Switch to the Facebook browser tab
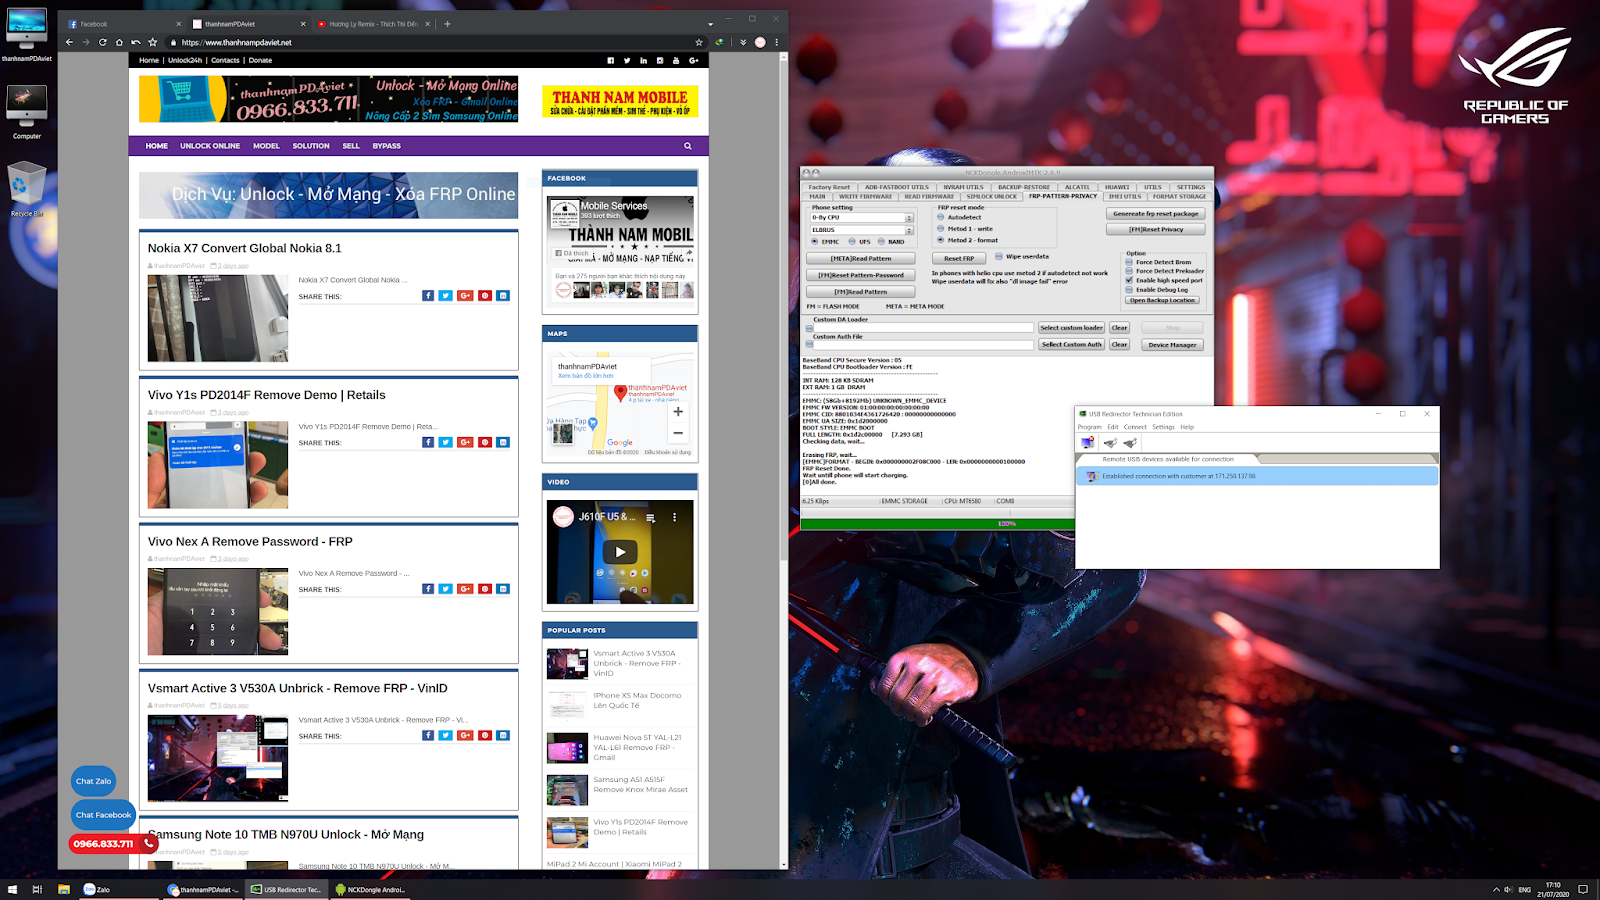 (x=122, y=24)
